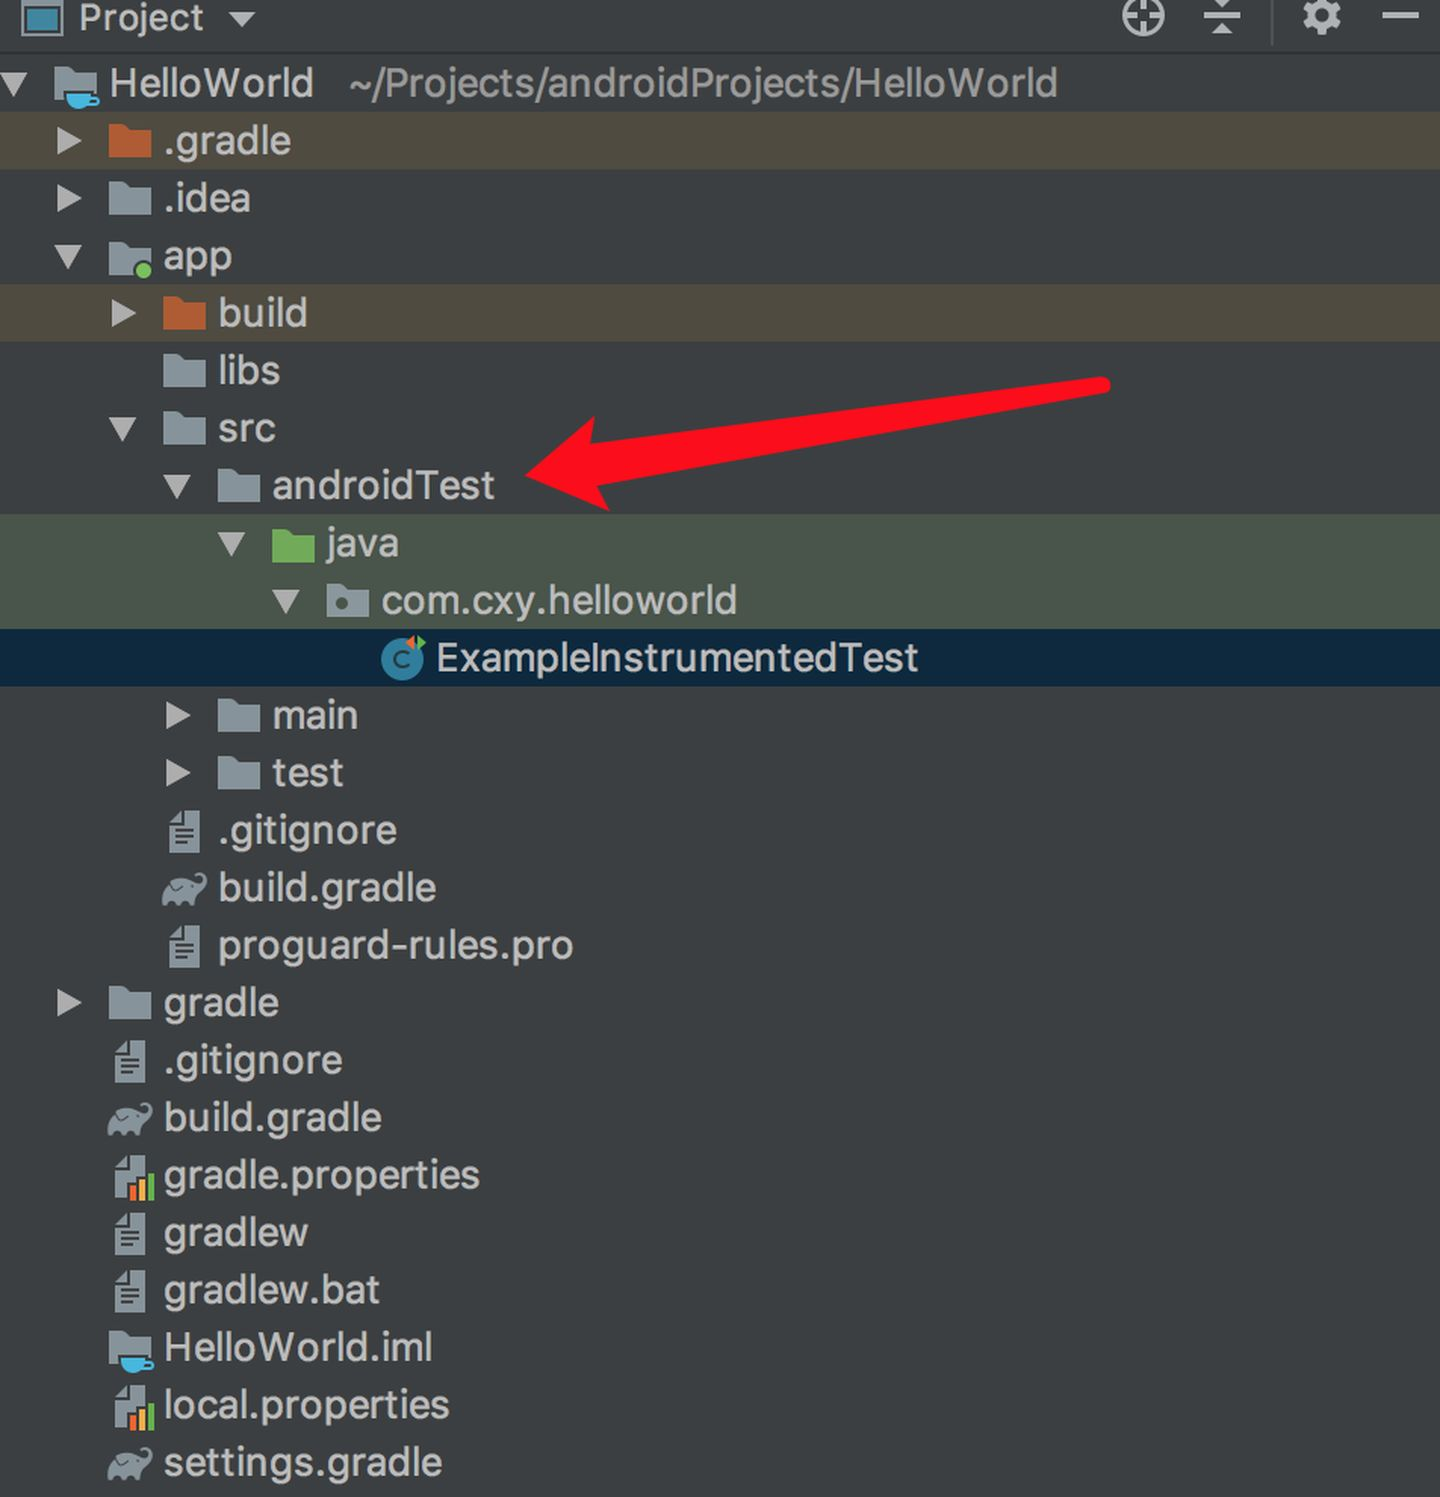This screenshot has width=1440, height=1497.
Task: Select local.properties in the tree
Action: point(306,1406)
